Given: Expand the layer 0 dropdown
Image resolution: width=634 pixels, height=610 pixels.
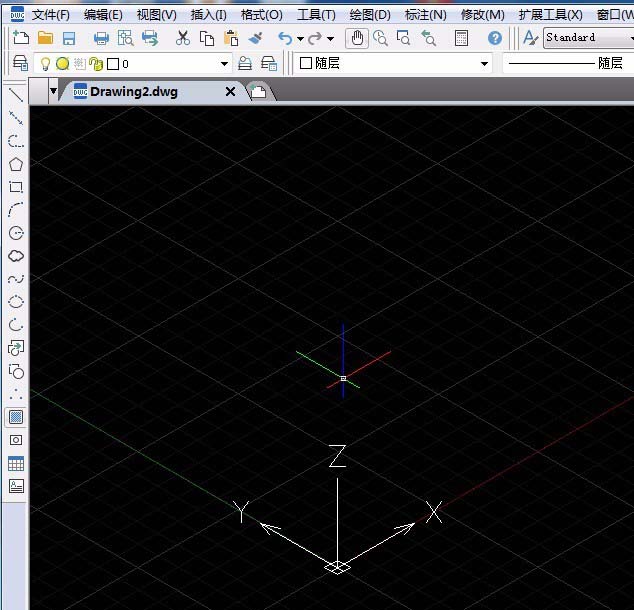Looking at the screenshot, I should point(224,63).
